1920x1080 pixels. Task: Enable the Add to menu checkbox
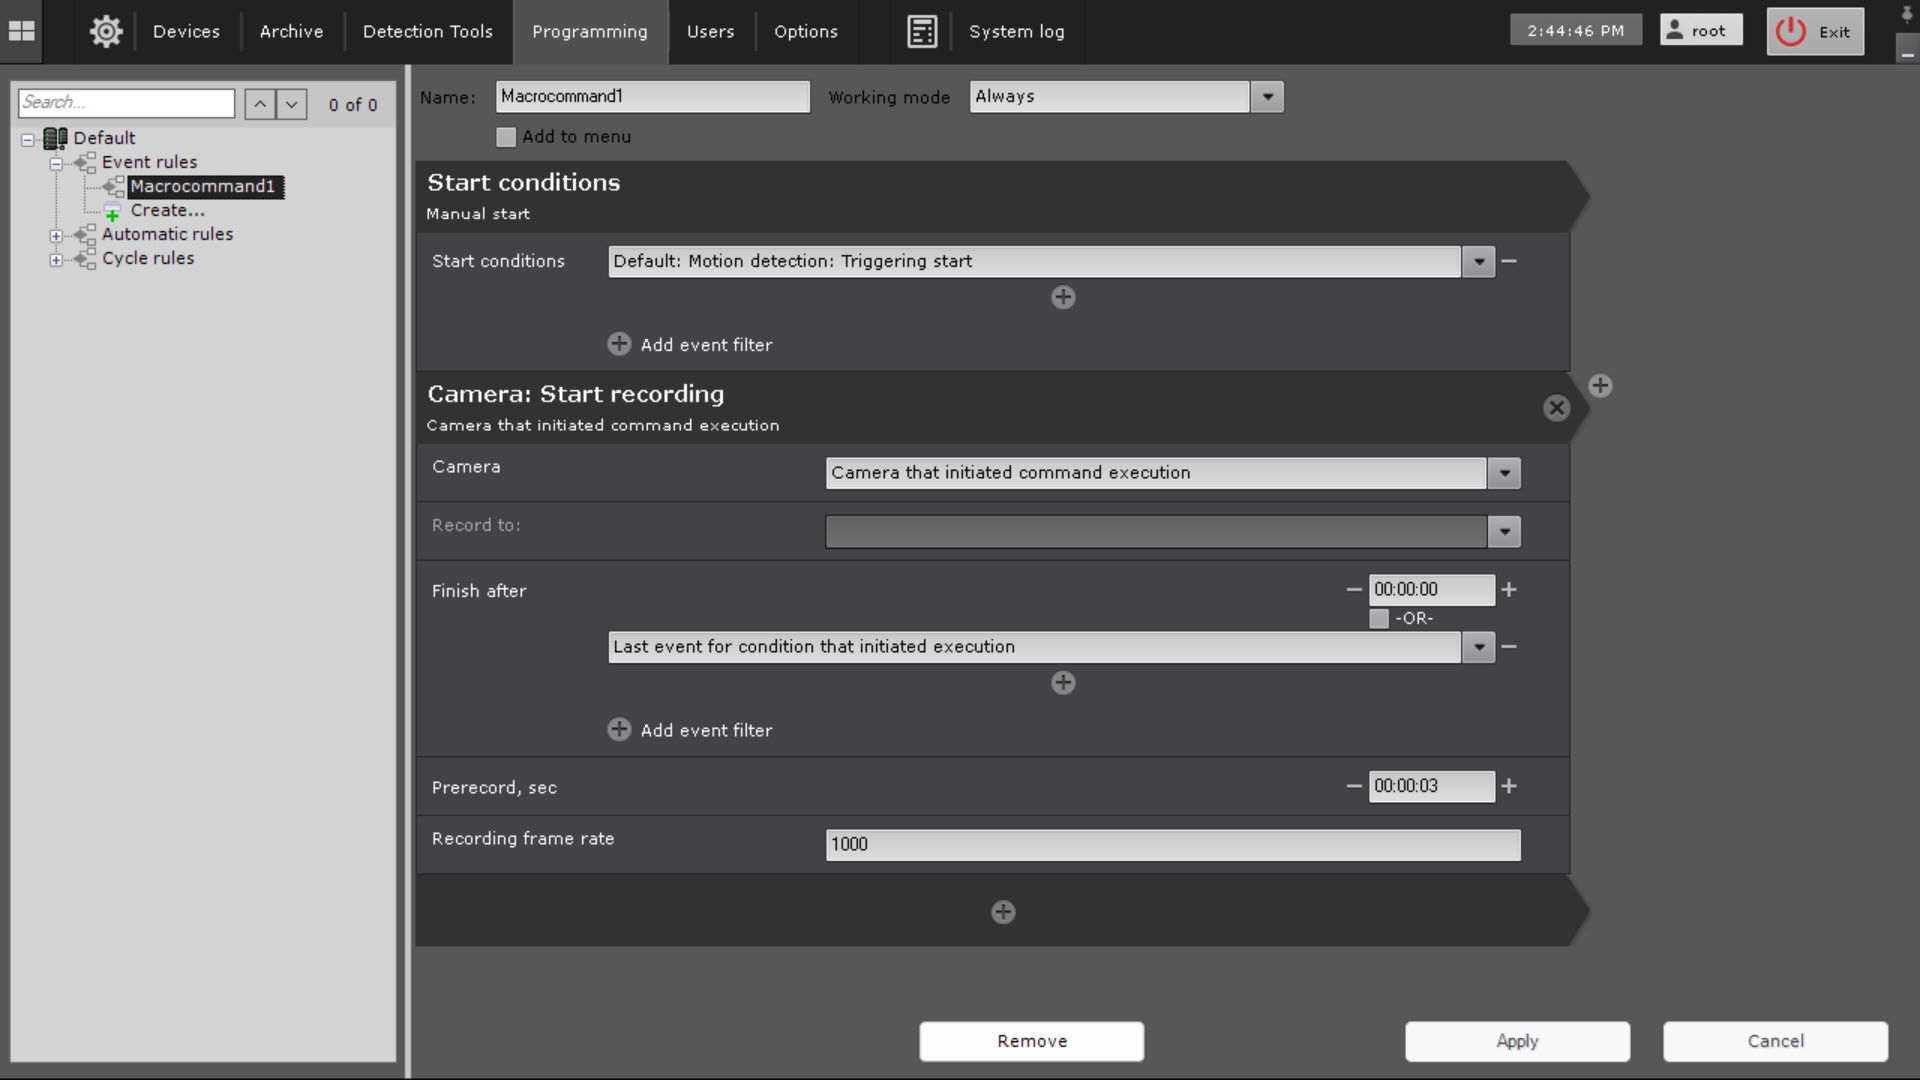click(x=506, y=137)
